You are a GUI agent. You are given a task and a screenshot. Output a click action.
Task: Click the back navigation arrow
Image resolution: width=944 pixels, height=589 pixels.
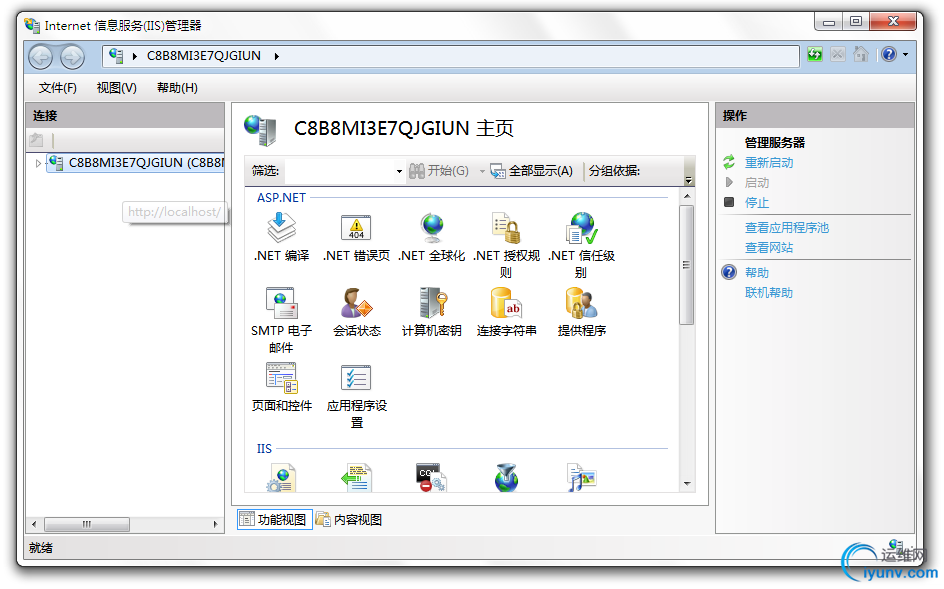click(x=41, y=57)
